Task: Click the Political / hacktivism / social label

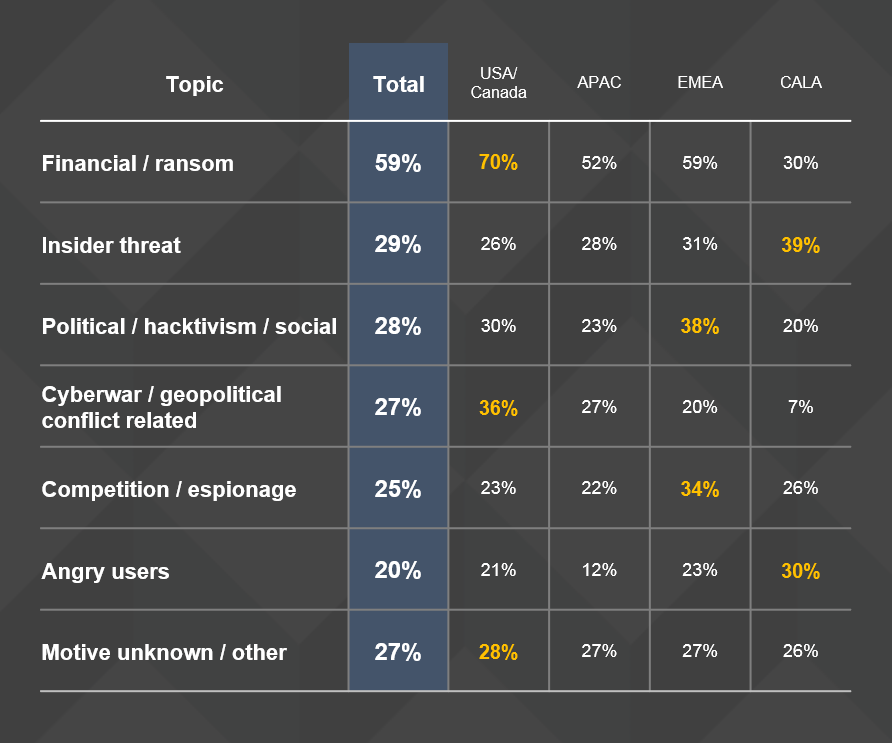Action: 189,327
